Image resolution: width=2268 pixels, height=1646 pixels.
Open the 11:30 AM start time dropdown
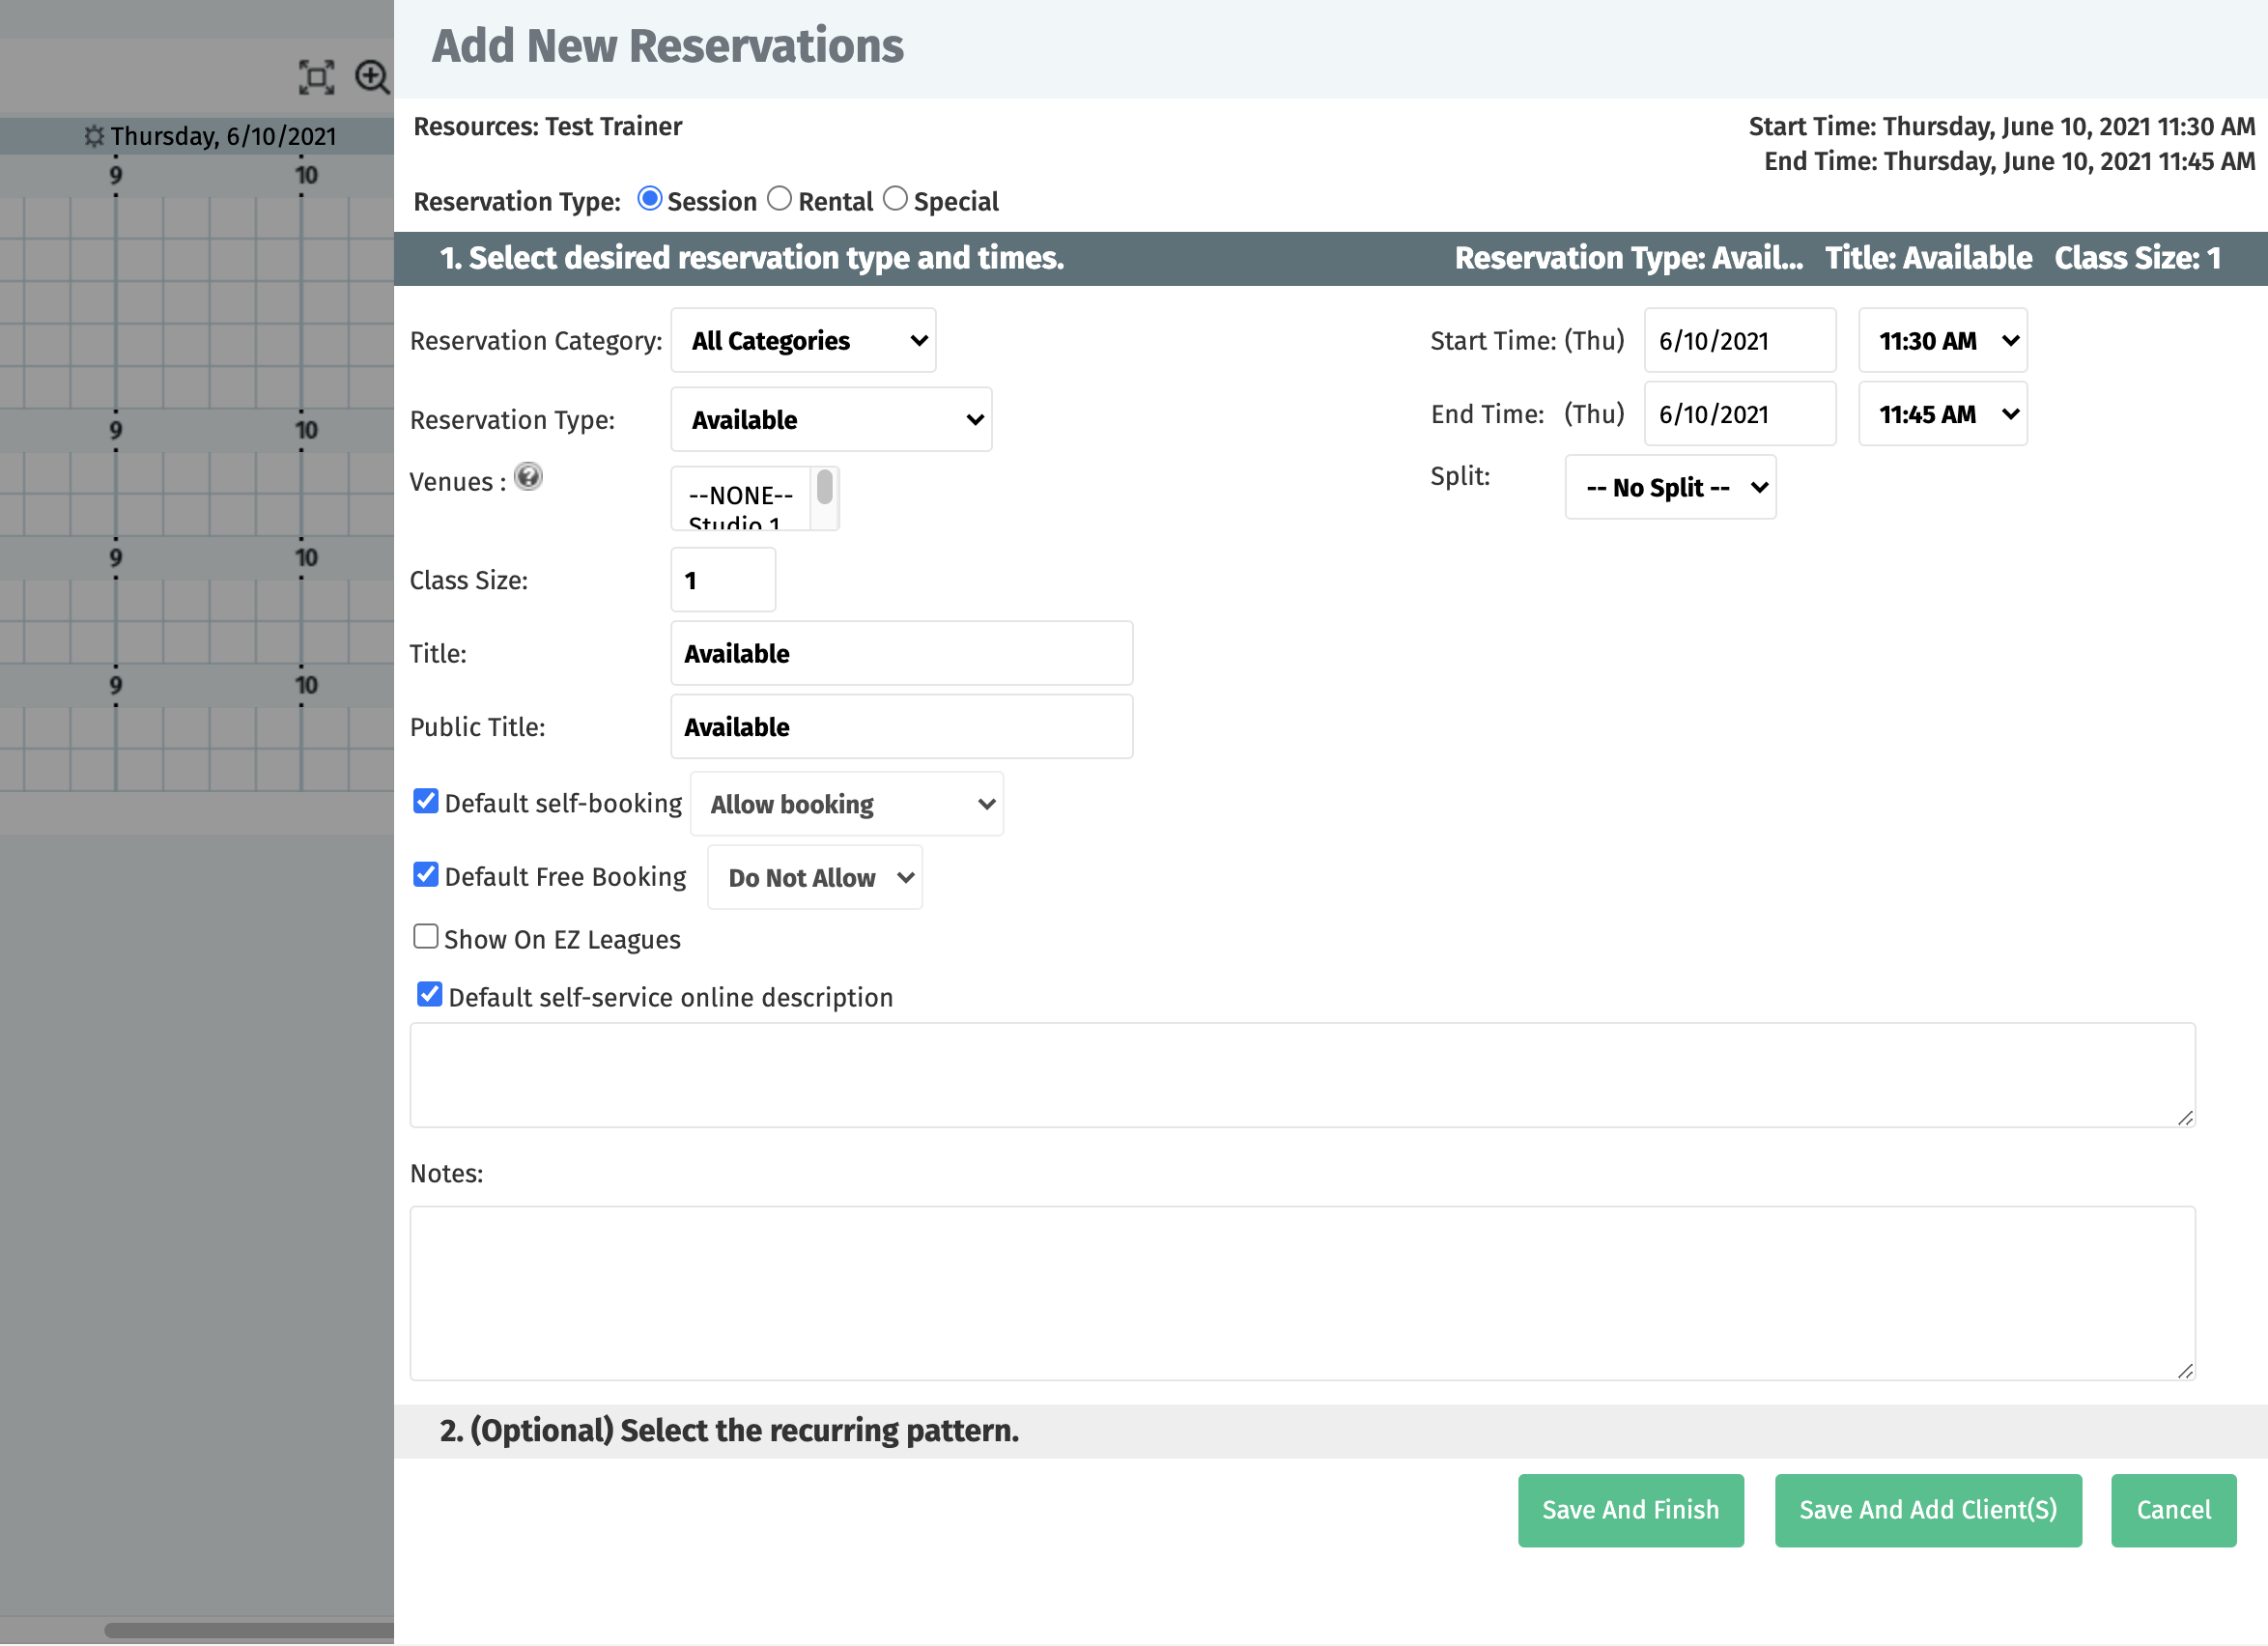(1942, 341)
